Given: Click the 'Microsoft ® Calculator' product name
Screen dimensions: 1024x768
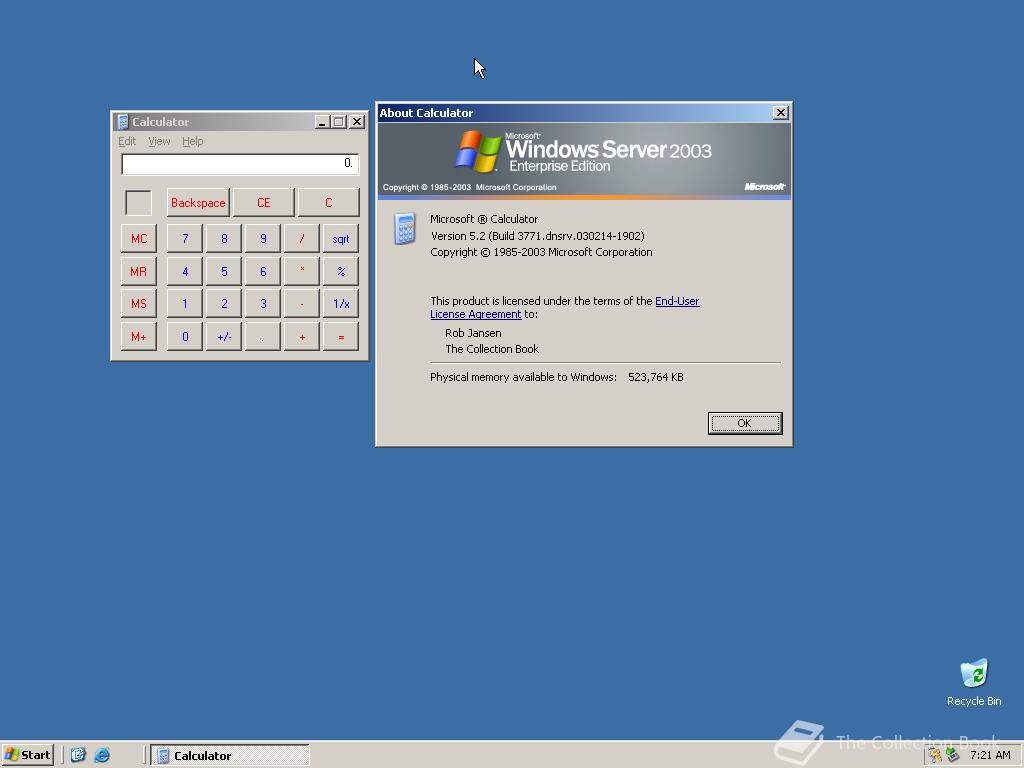Looking at the screenshot, I should point(484,219).
